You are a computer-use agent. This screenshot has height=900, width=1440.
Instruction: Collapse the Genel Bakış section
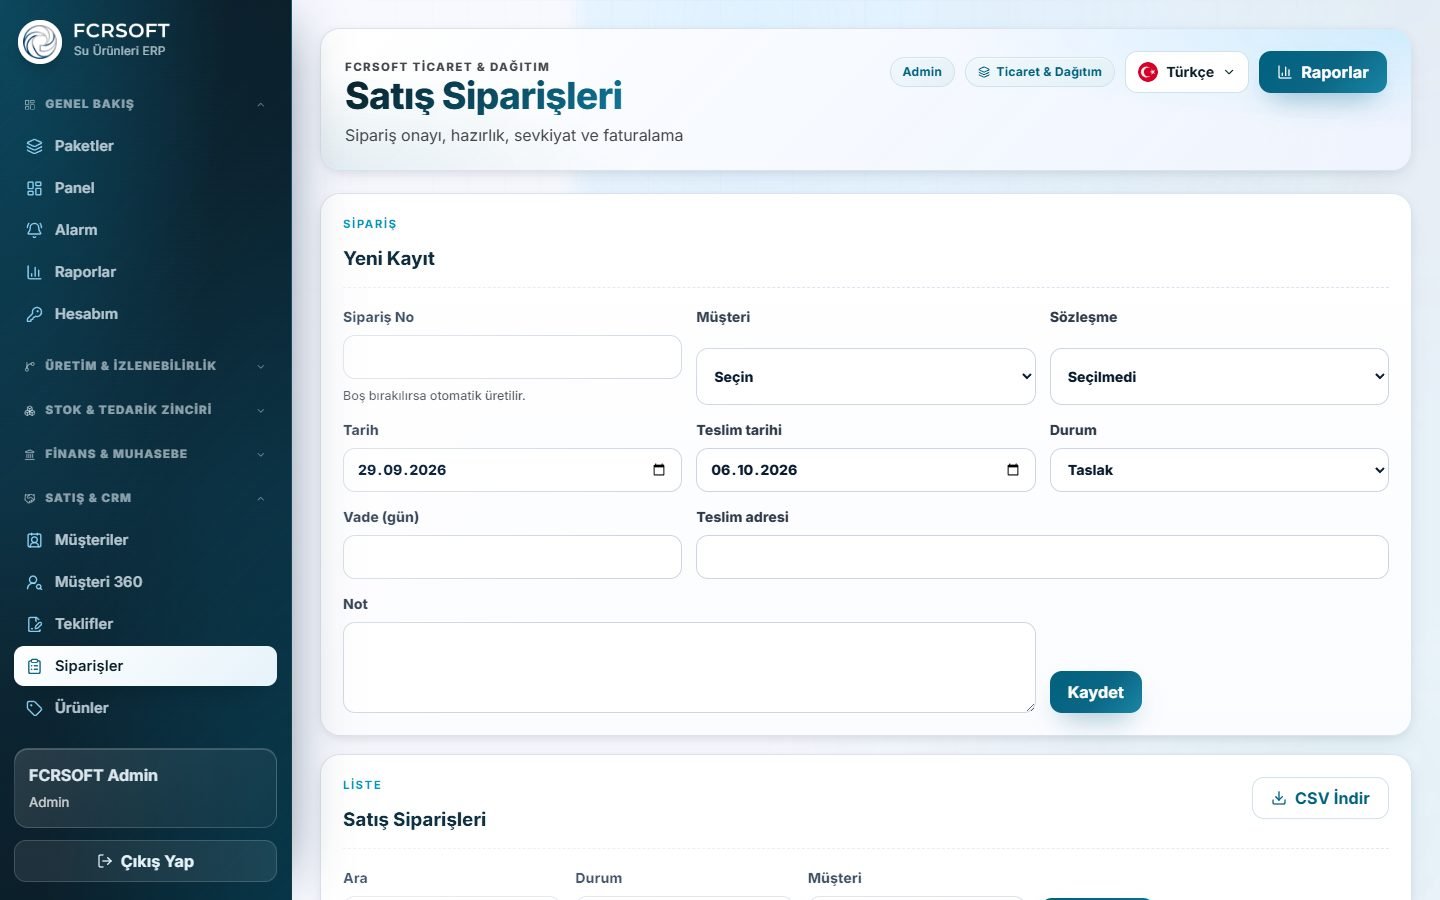coord(146,104)
